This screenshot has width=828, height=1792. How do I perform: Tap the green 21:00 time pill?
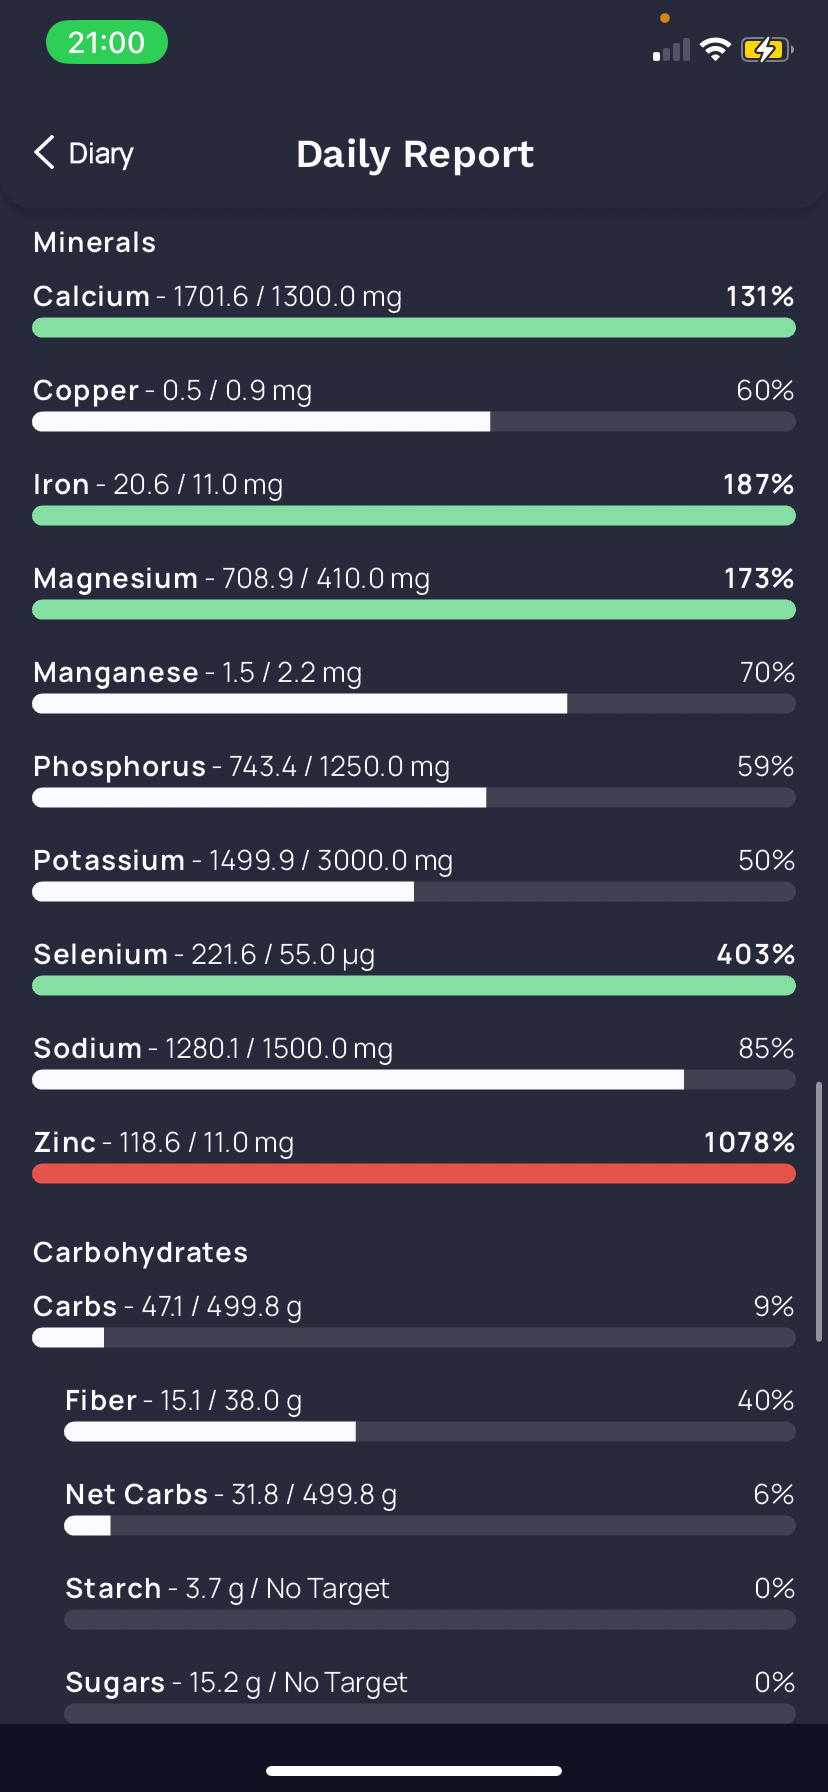coord(107,43)
